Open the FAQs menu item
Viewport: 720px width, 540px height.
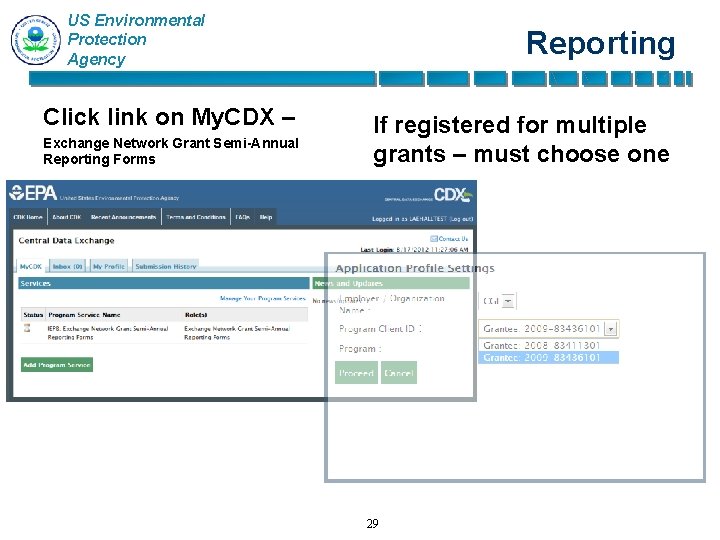click(242, 217)
